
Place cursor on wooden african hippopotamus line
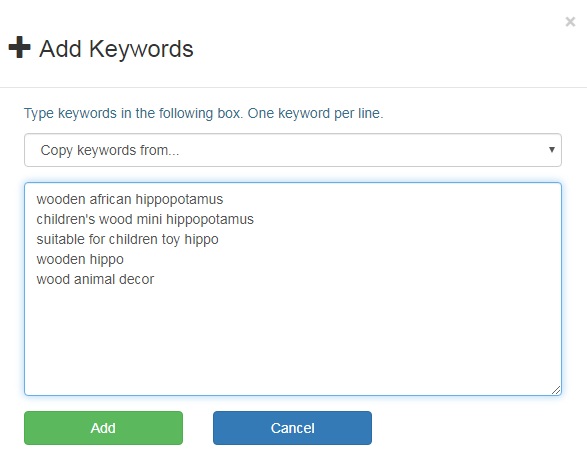click(130, 200)
